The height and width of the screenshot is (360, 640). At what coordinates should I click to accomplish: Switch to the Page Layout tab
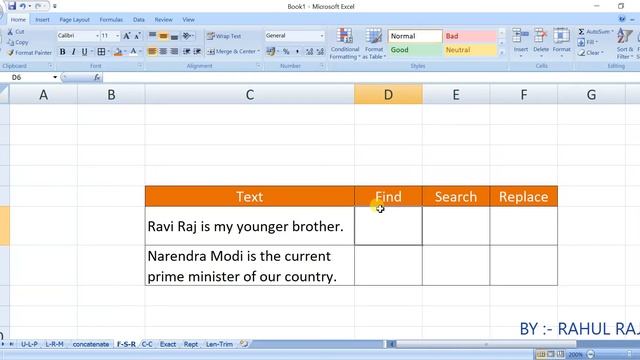click(74, 20)
